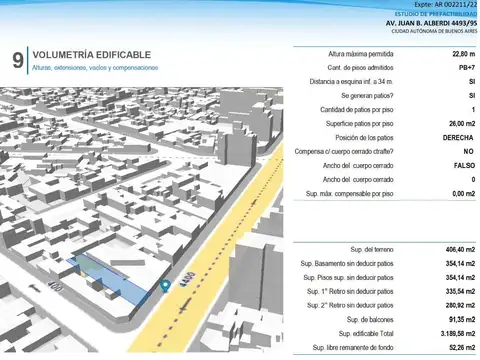Viewport: 480px width, 360px height.
Task: Click Sup. 2° Retiro sin deducir patios label
Action: click(350, 306)
